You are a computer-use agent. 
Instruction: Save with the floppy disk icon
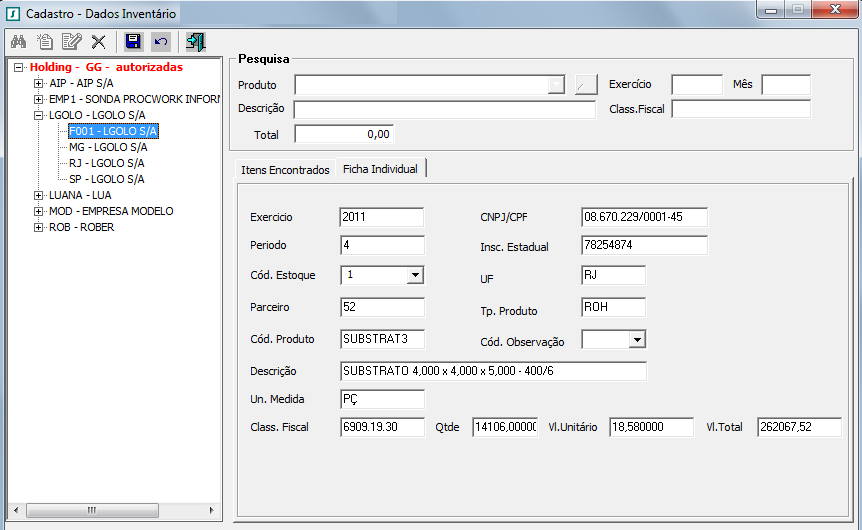[x=133, y=42]
